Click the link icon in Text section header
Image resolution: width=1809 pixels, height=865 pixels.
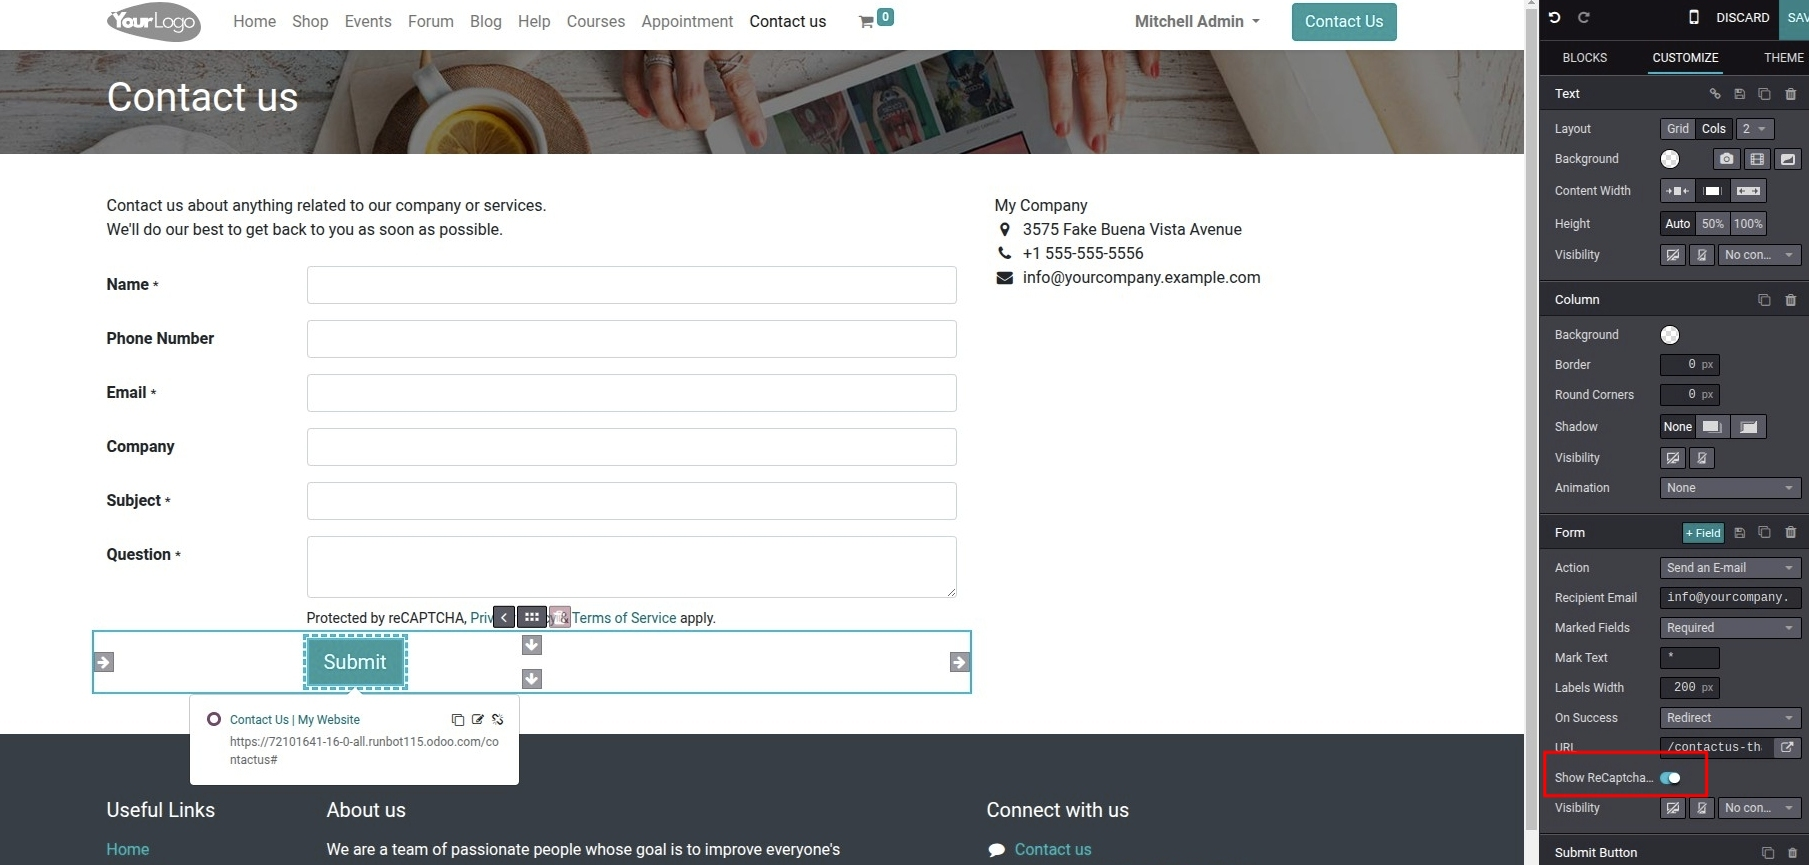coord(1715,94)
